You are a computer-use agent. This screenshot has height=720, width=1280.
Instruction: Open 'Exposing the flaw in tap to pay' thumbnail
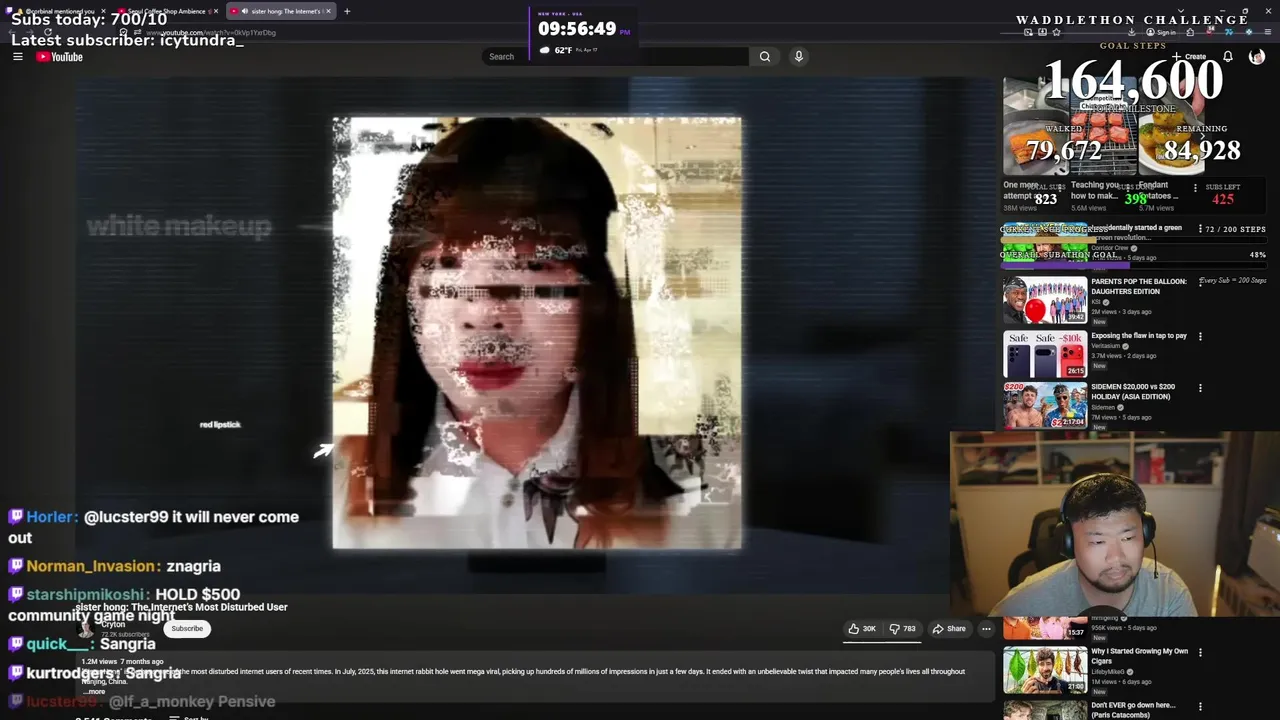(1045, 354)
